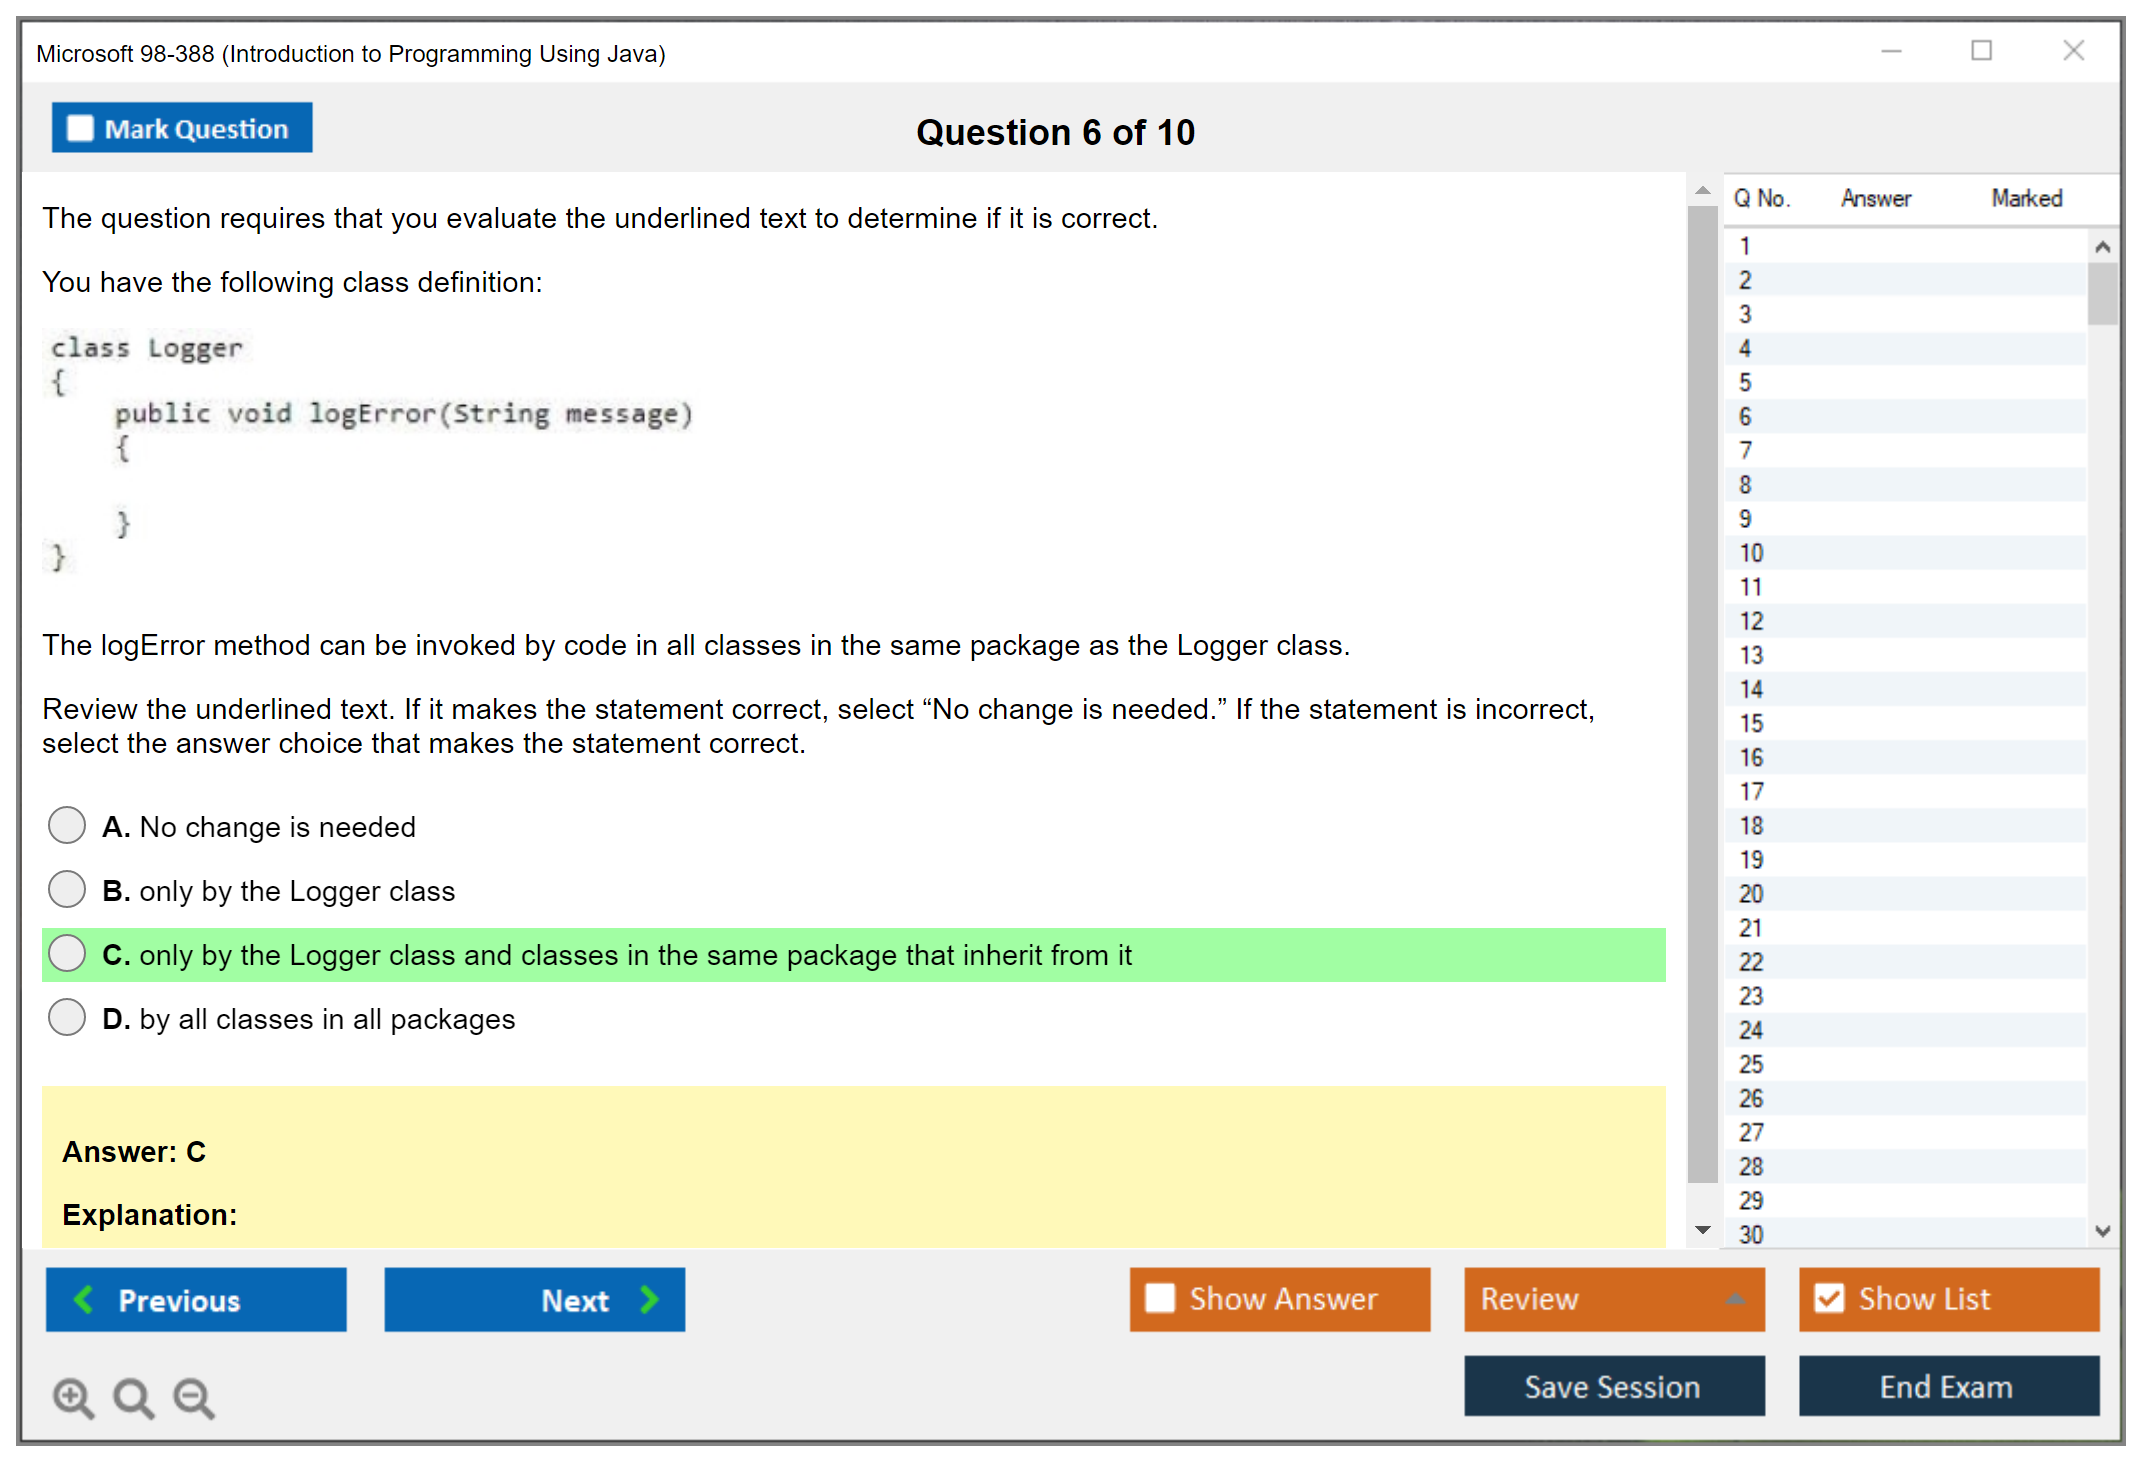Enable the Show Answer checkbox
Image resolution: width=2150 pixels, height=1470 pixels.
pyautogui.click(x=1160, y=1298)
